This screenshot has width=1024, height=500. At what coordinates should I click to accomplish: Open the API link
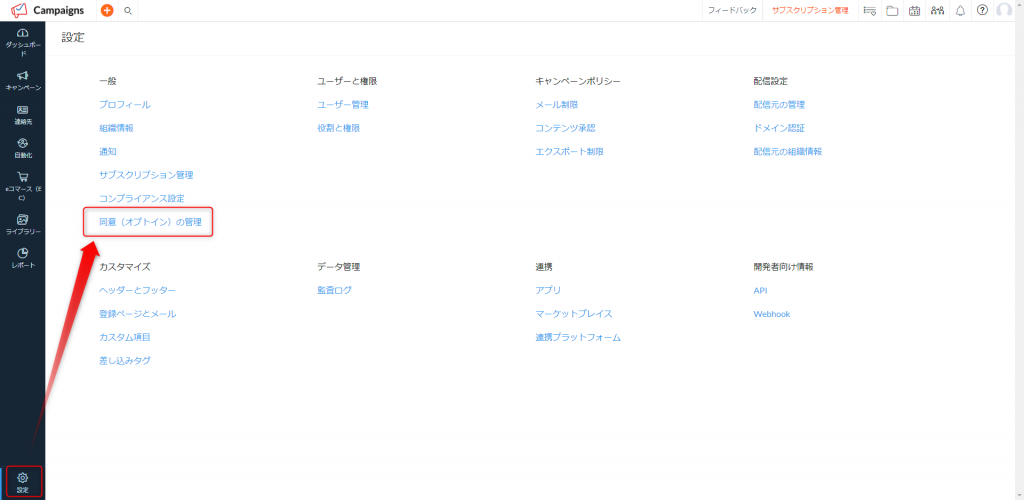(760, 290)
